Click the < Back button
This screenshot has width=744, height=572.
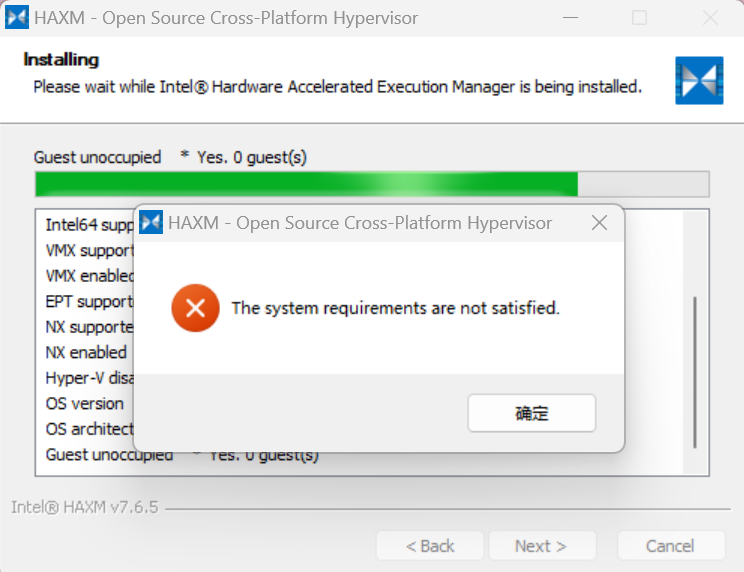(x=430, y=546)
